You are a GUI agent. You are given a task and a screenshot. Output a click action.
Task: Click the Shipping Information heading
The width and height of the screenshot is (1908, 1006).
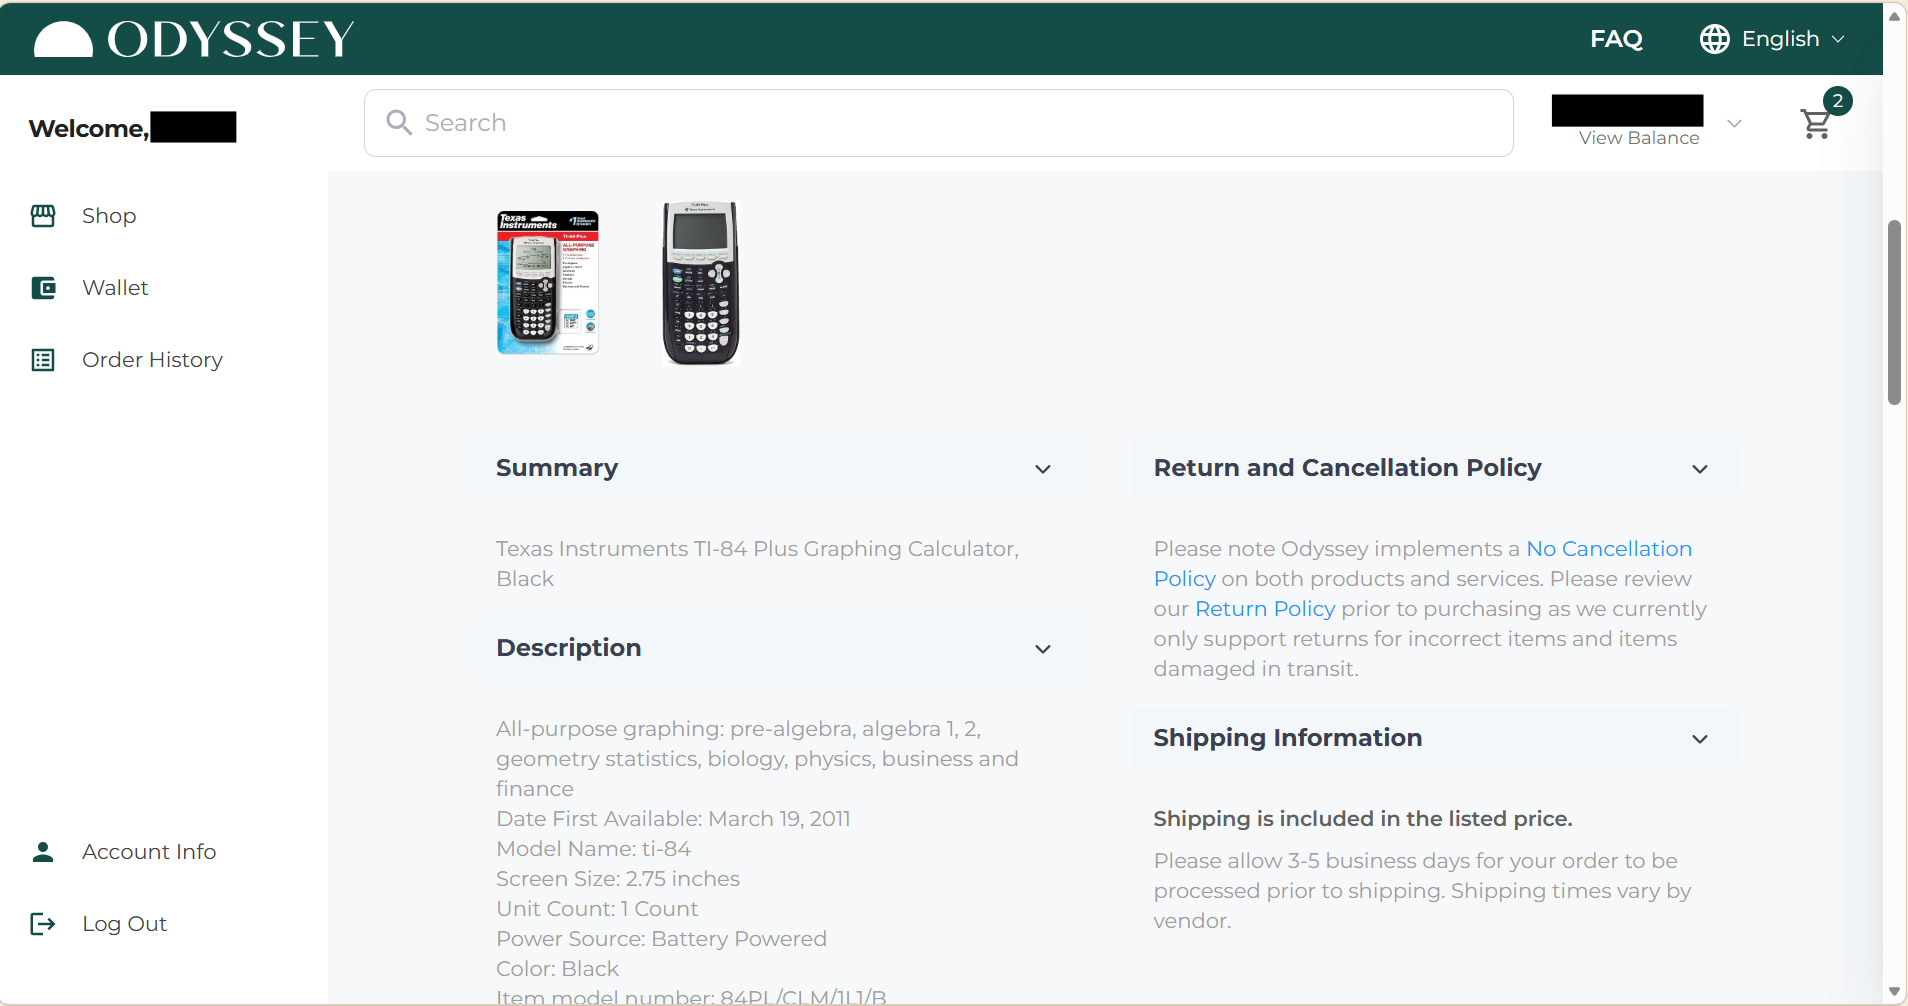pyautogui.click(x=1288, y=738)
